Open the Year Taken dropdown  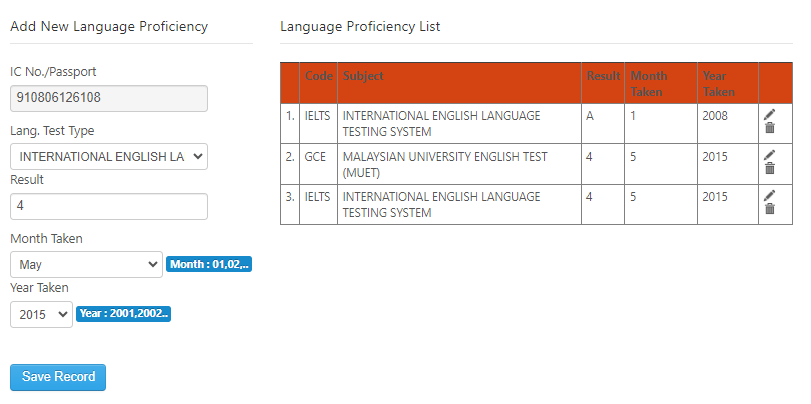click(41, 314)
